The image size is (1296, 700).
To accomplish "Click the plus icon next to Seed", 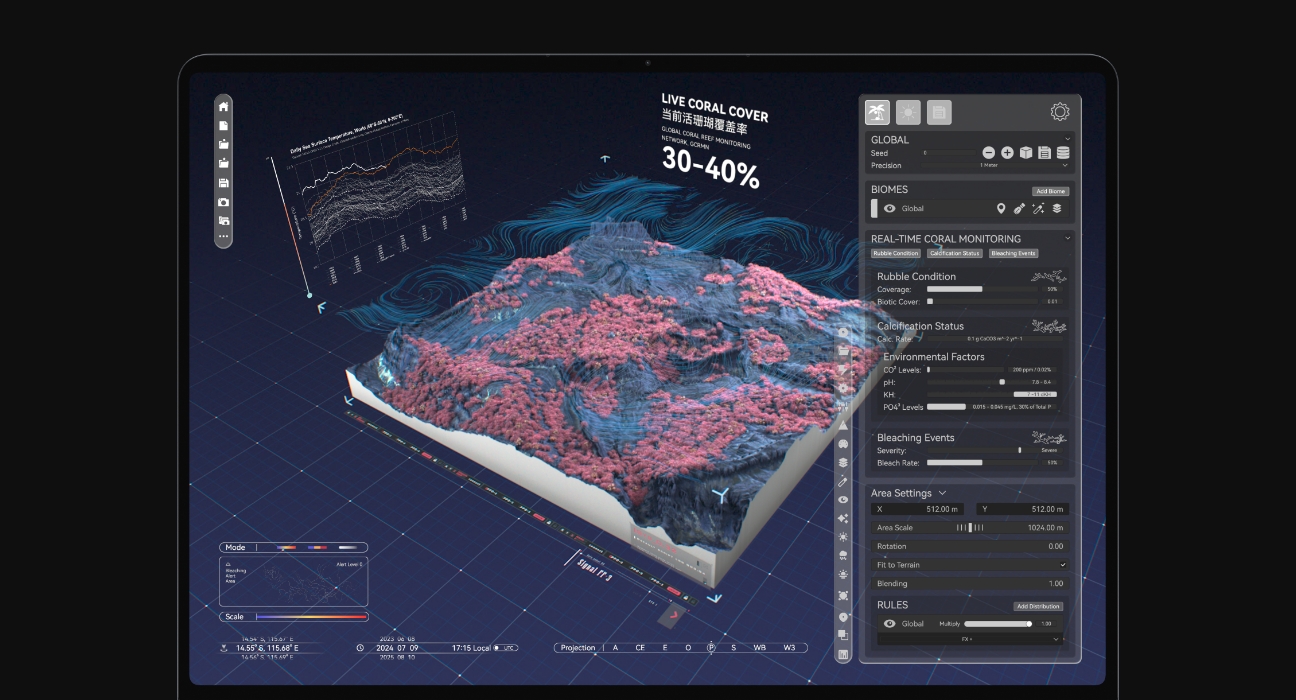I will tap(1007, 153).
